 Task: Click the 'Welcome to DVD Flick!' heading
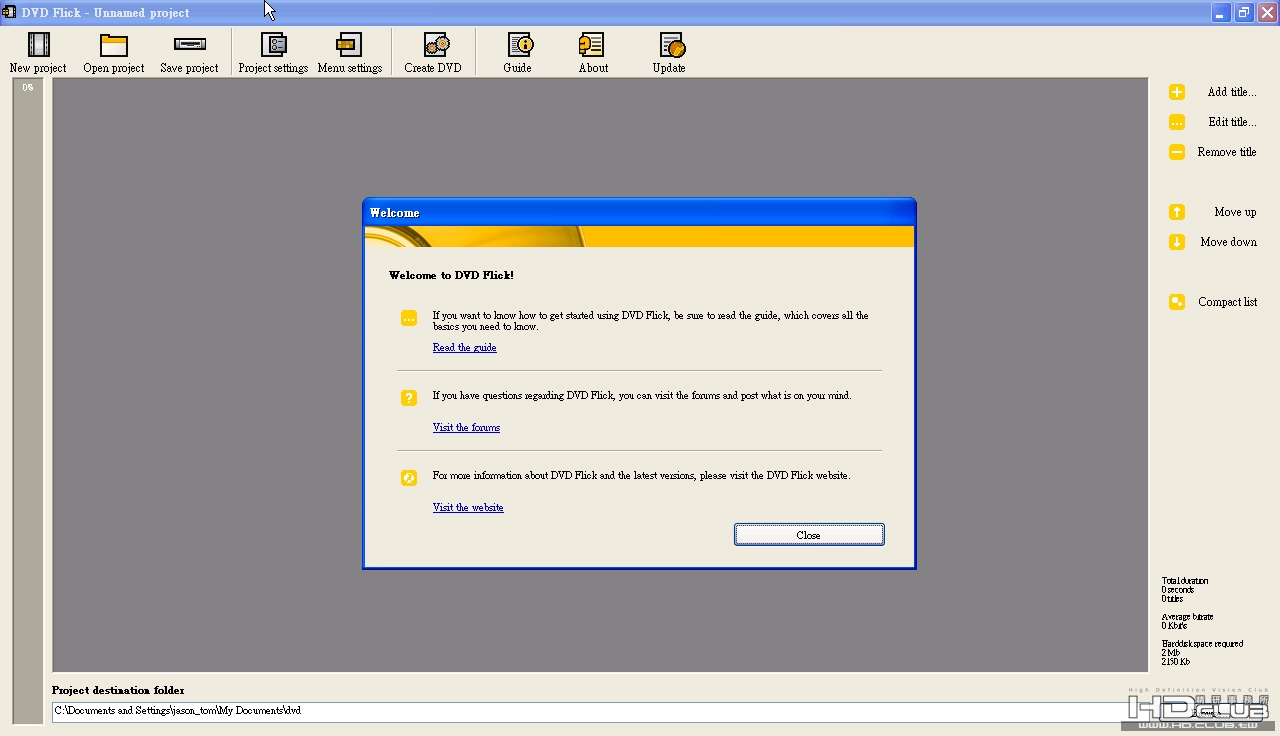point(451,275)
